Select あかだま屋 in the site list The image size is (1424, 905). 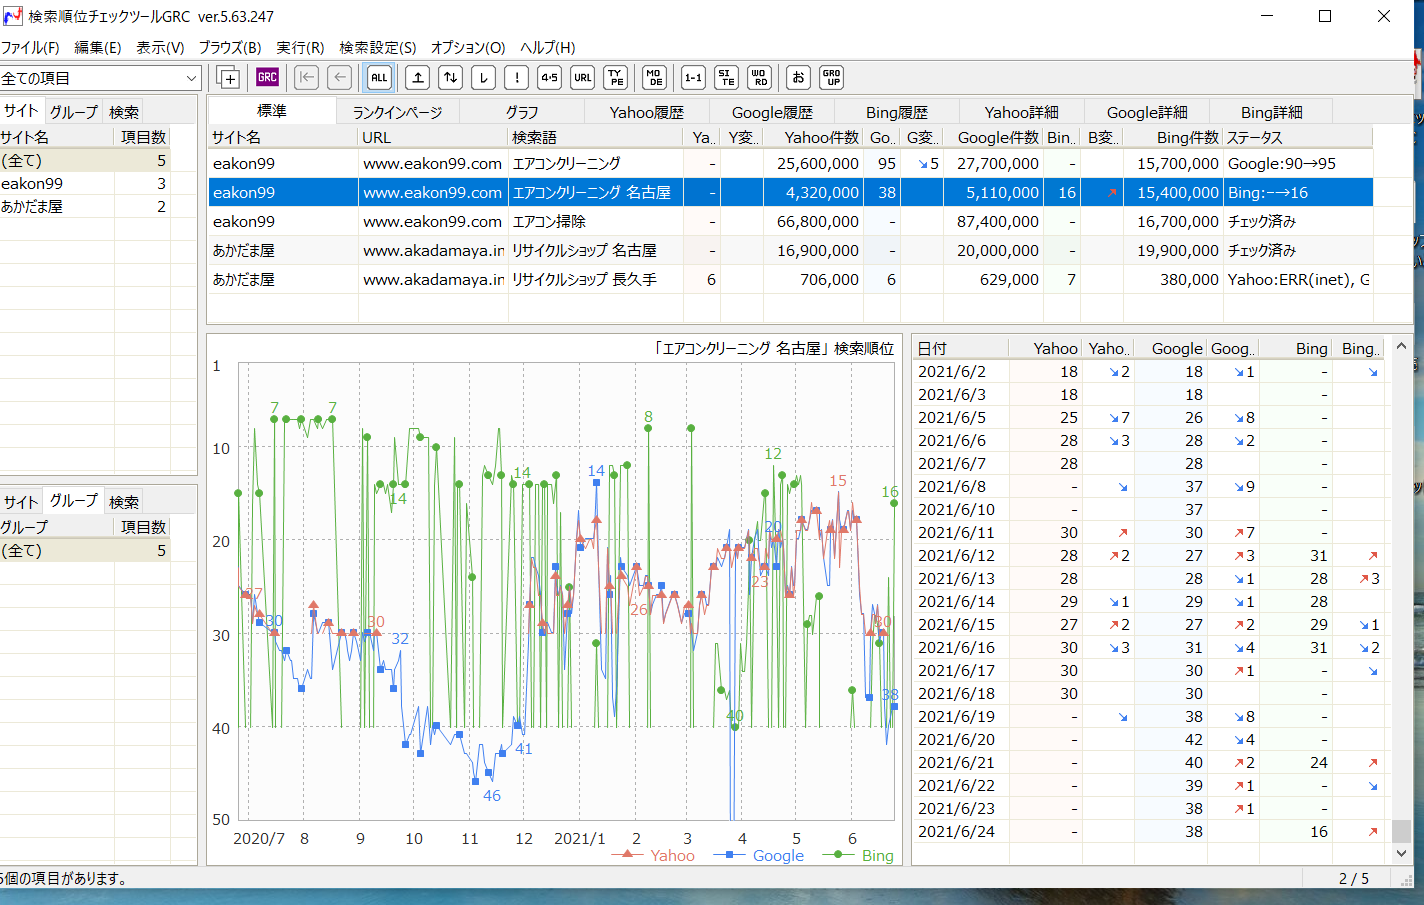click(32, 206)
